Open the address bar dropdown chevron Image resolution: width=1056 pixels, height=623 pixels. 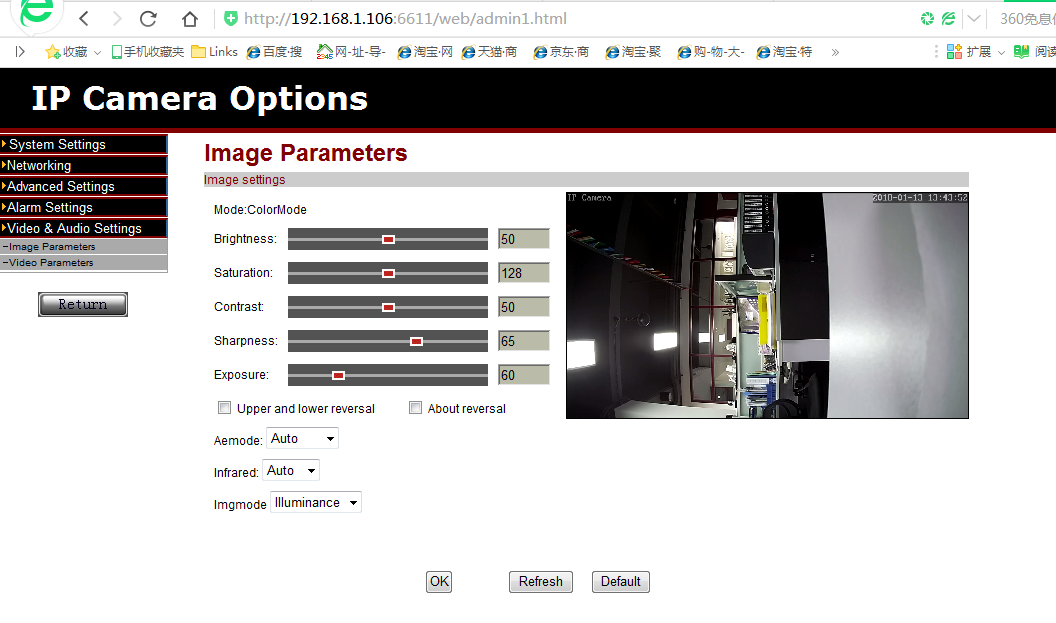[974, 19]
